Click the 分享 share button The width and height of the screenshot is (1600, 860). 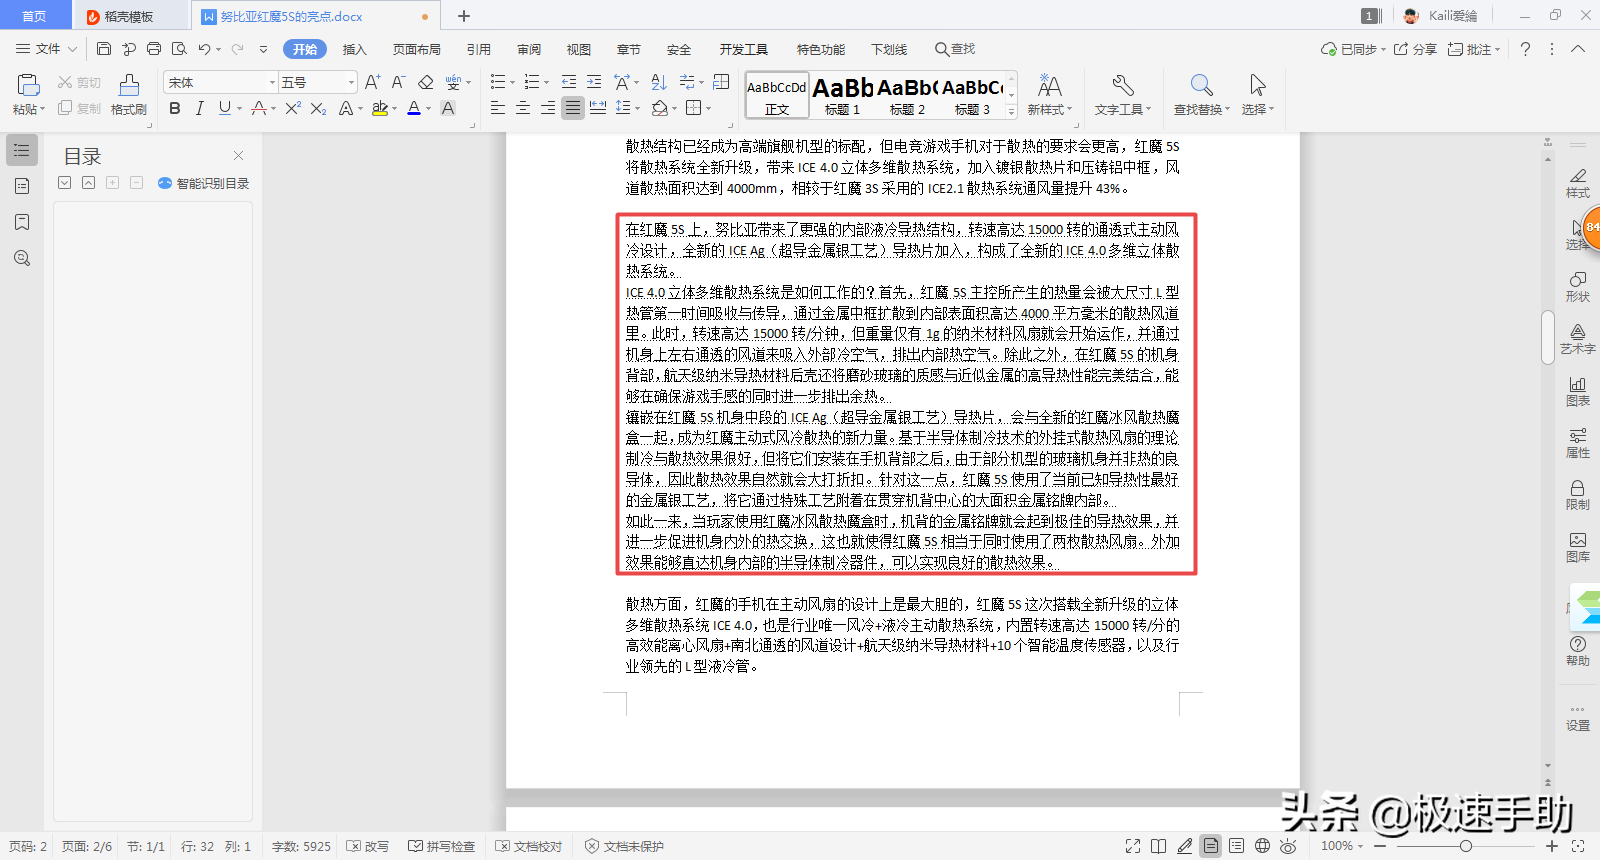point(1415,49)
